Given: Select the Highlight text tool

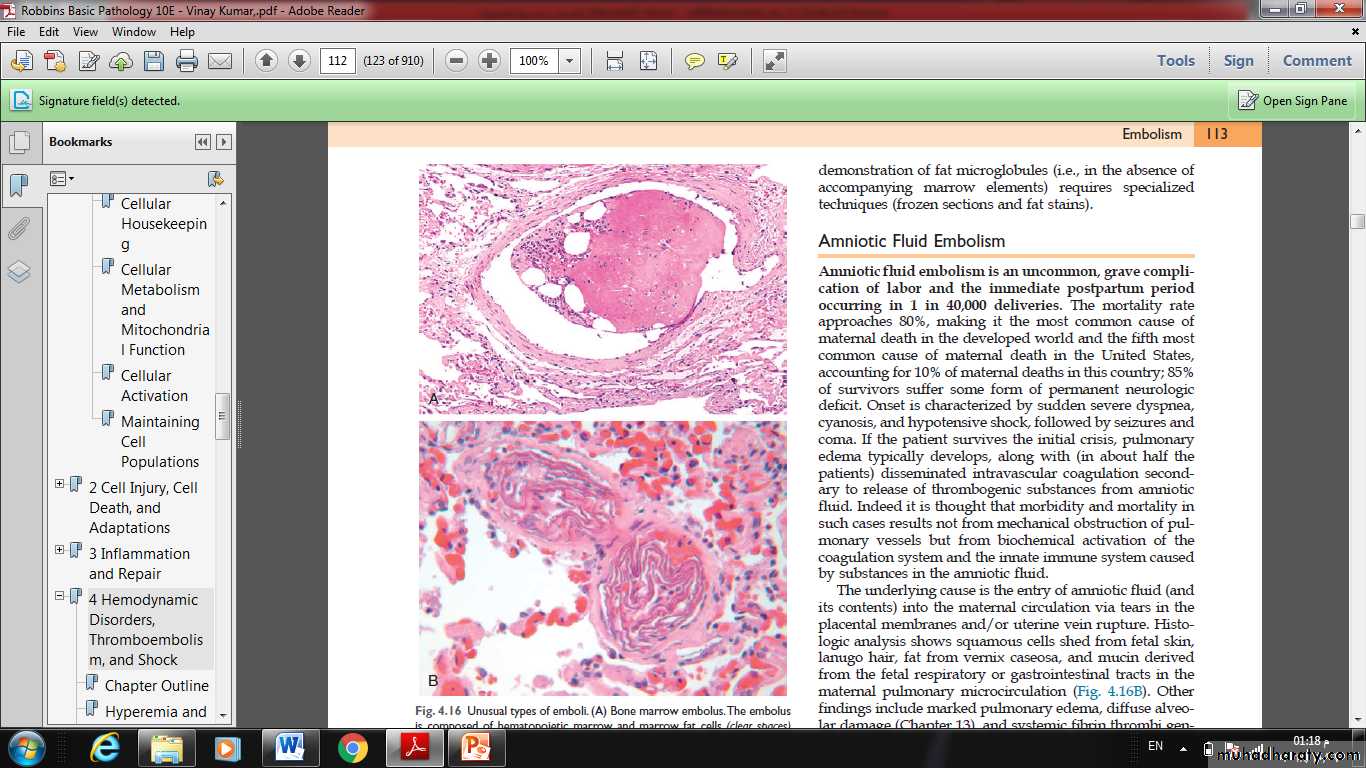Looking at the screenshot, I should 727,61.
